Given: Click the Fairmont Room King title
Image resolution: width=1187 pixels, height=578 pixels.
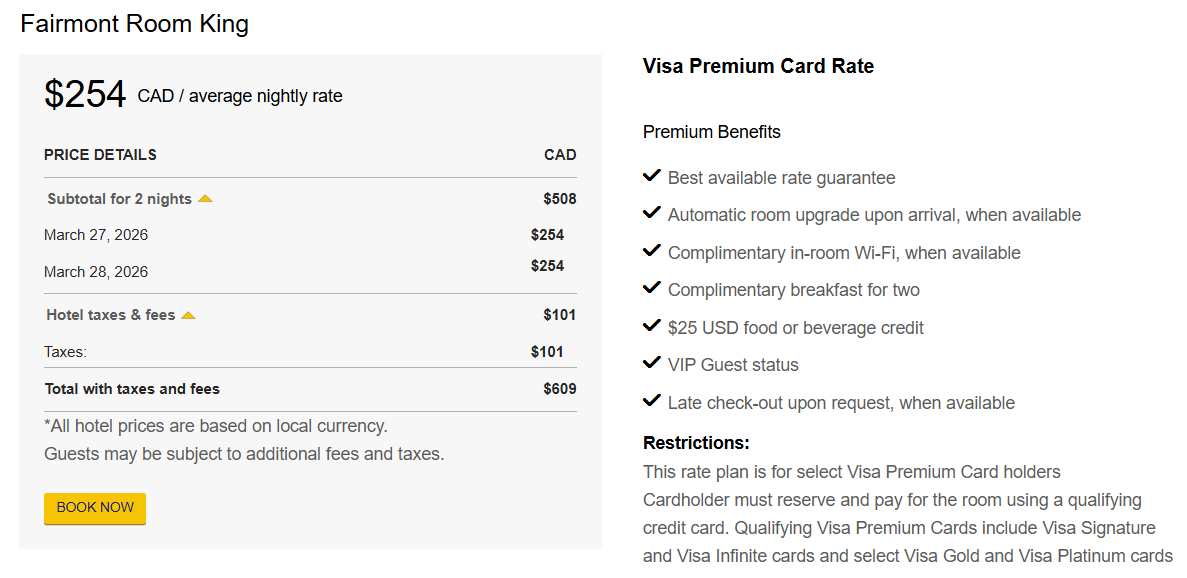Looking at the screenshot, I should click(x=134, y=23).
